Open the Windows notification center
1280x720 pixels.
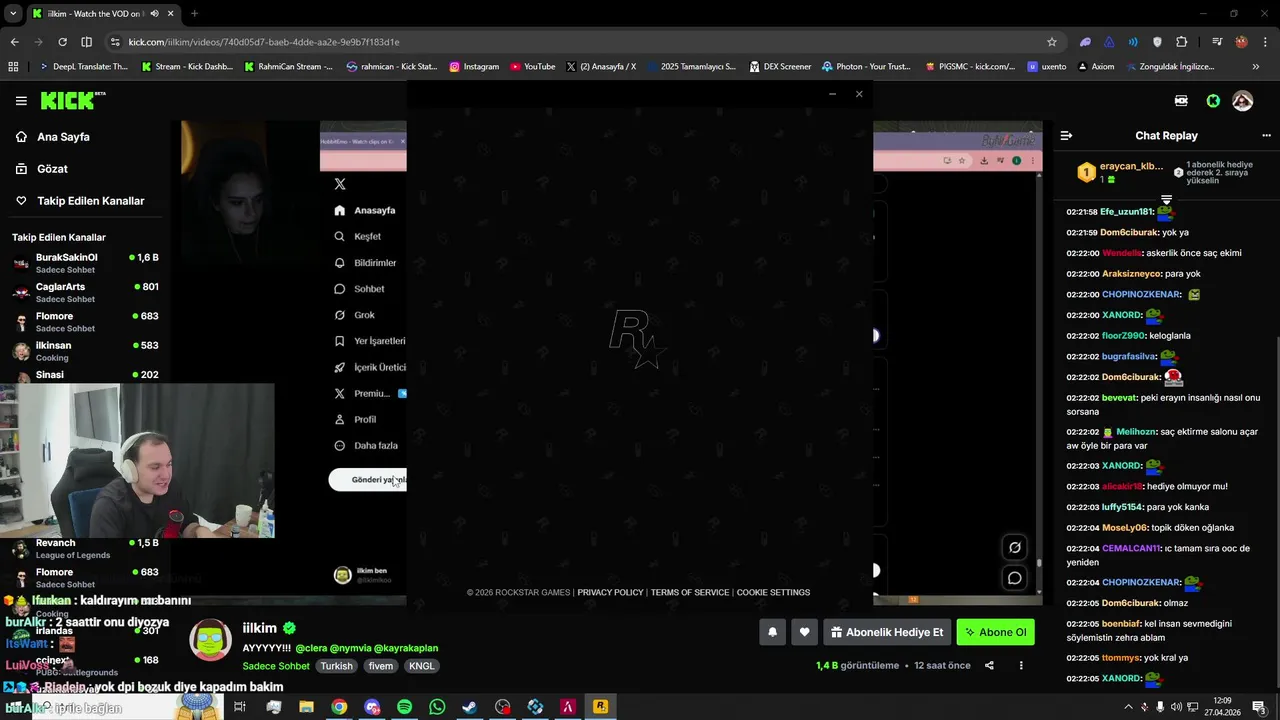coord(1258,707)
